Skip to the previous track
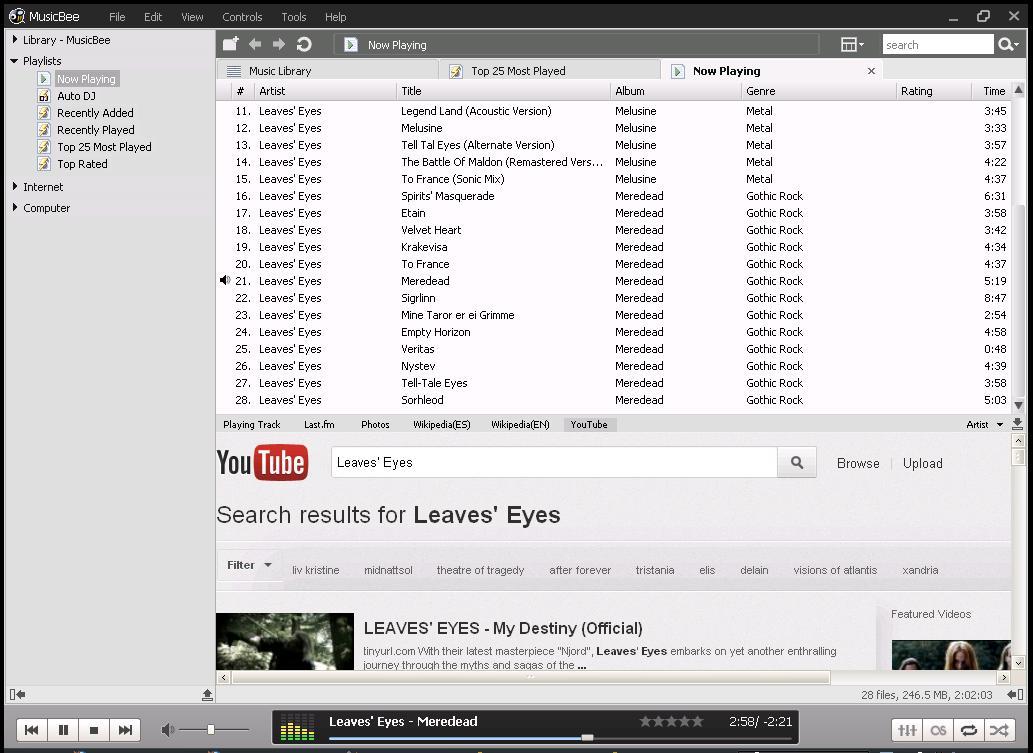1033x753 pixels. (31, 729)
